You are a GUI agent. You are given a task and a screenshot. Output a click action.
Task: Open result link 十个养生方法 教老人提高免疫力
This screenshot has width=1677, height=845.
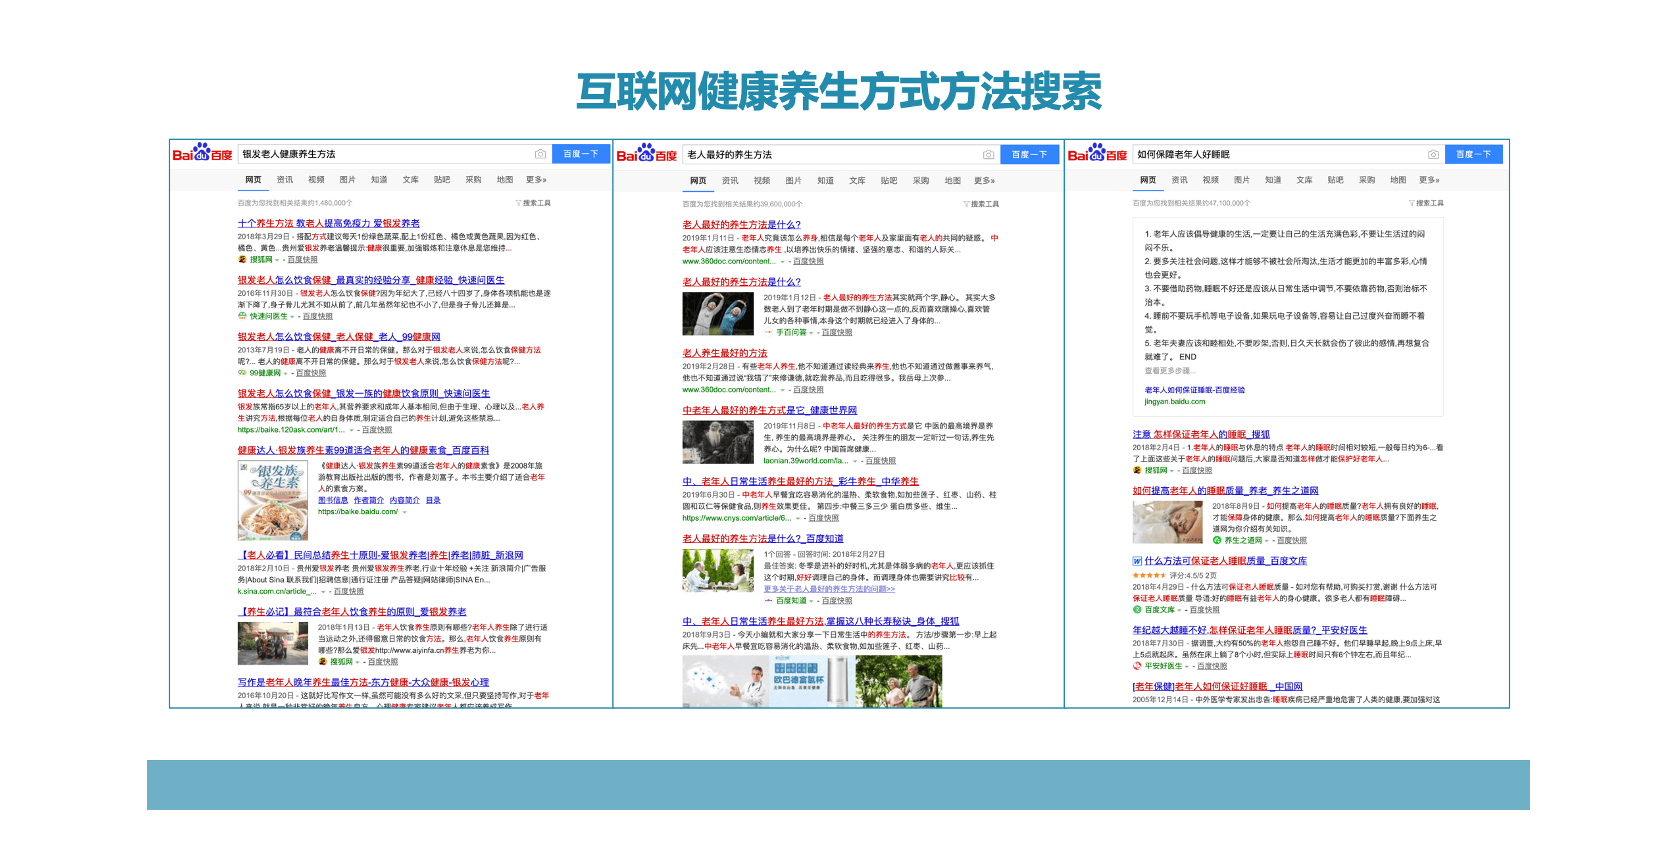click(328, 223)
